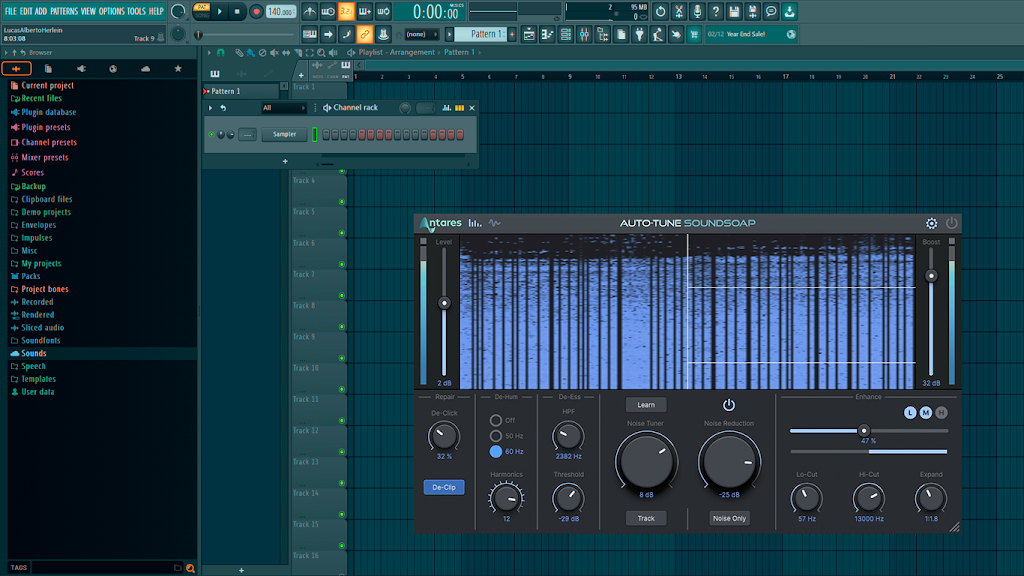
Task: Expand the Sounds folder
Action: click(x=33, y=353)
